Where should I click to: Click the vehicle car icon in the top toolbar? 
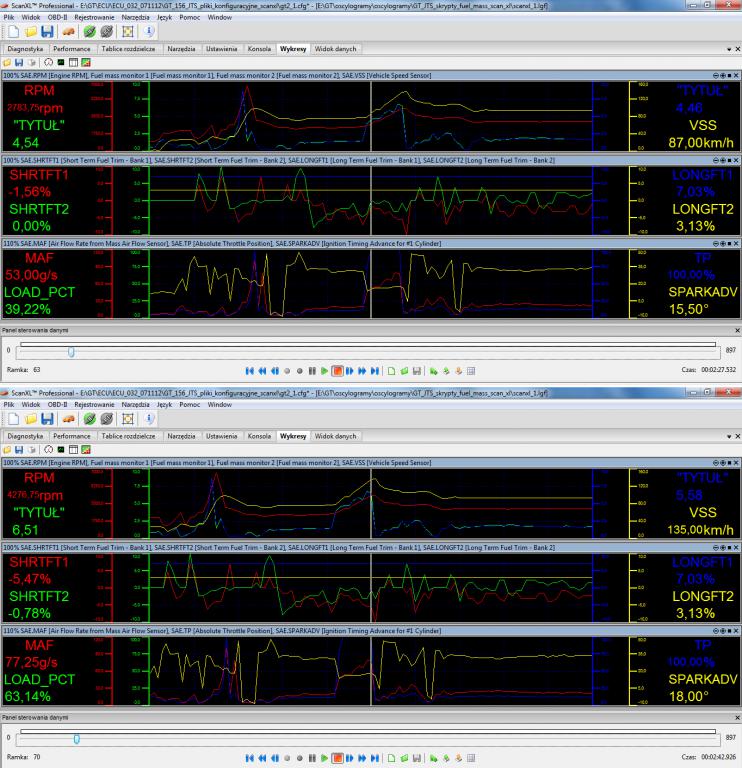point(68,33)
